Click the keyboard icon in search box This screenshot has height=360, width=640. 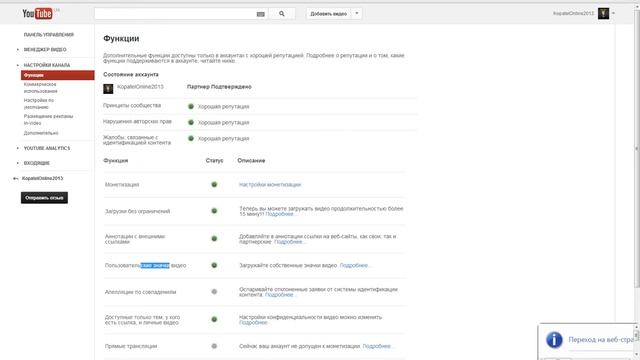(x=260, y=14)
